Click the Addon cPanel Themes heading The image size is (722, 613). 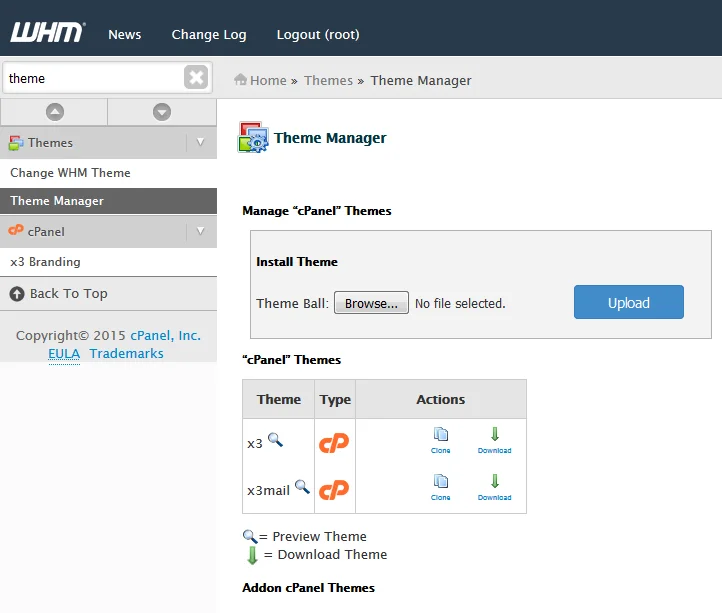coord(309,588)
